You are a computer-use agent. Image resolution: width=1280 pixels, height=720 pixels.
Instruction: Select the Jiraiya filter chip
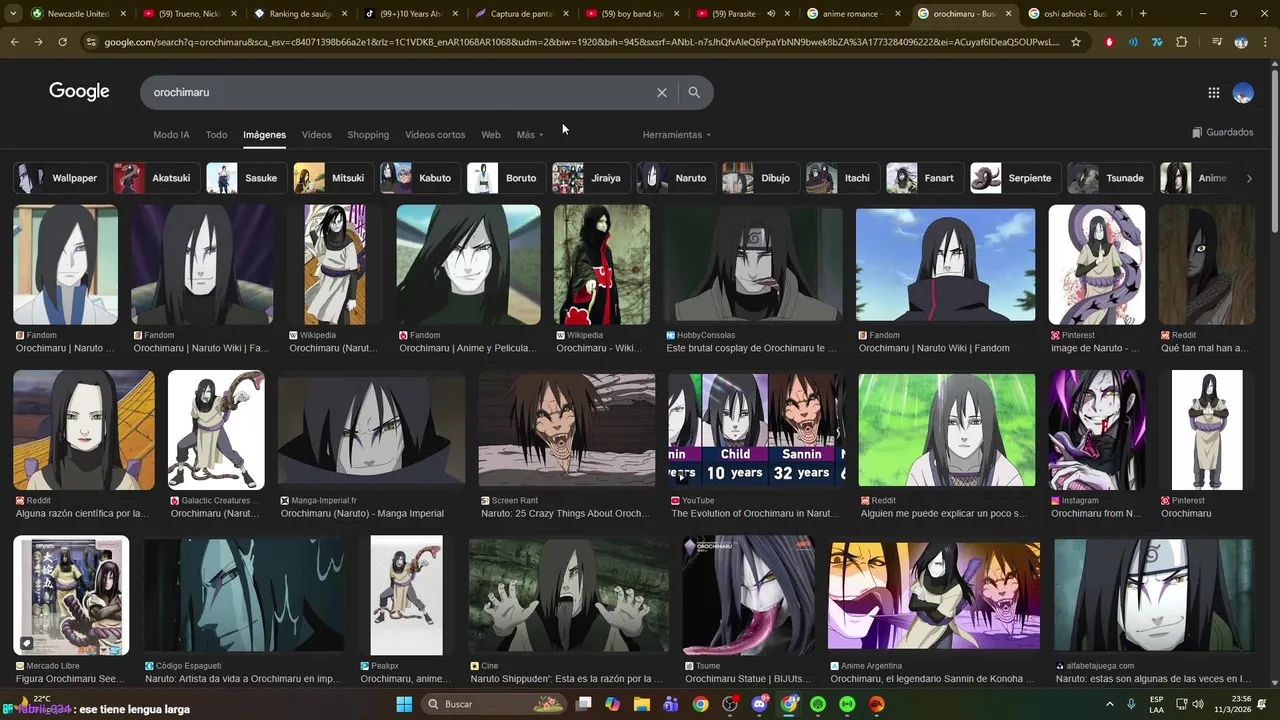coord(591,178)
